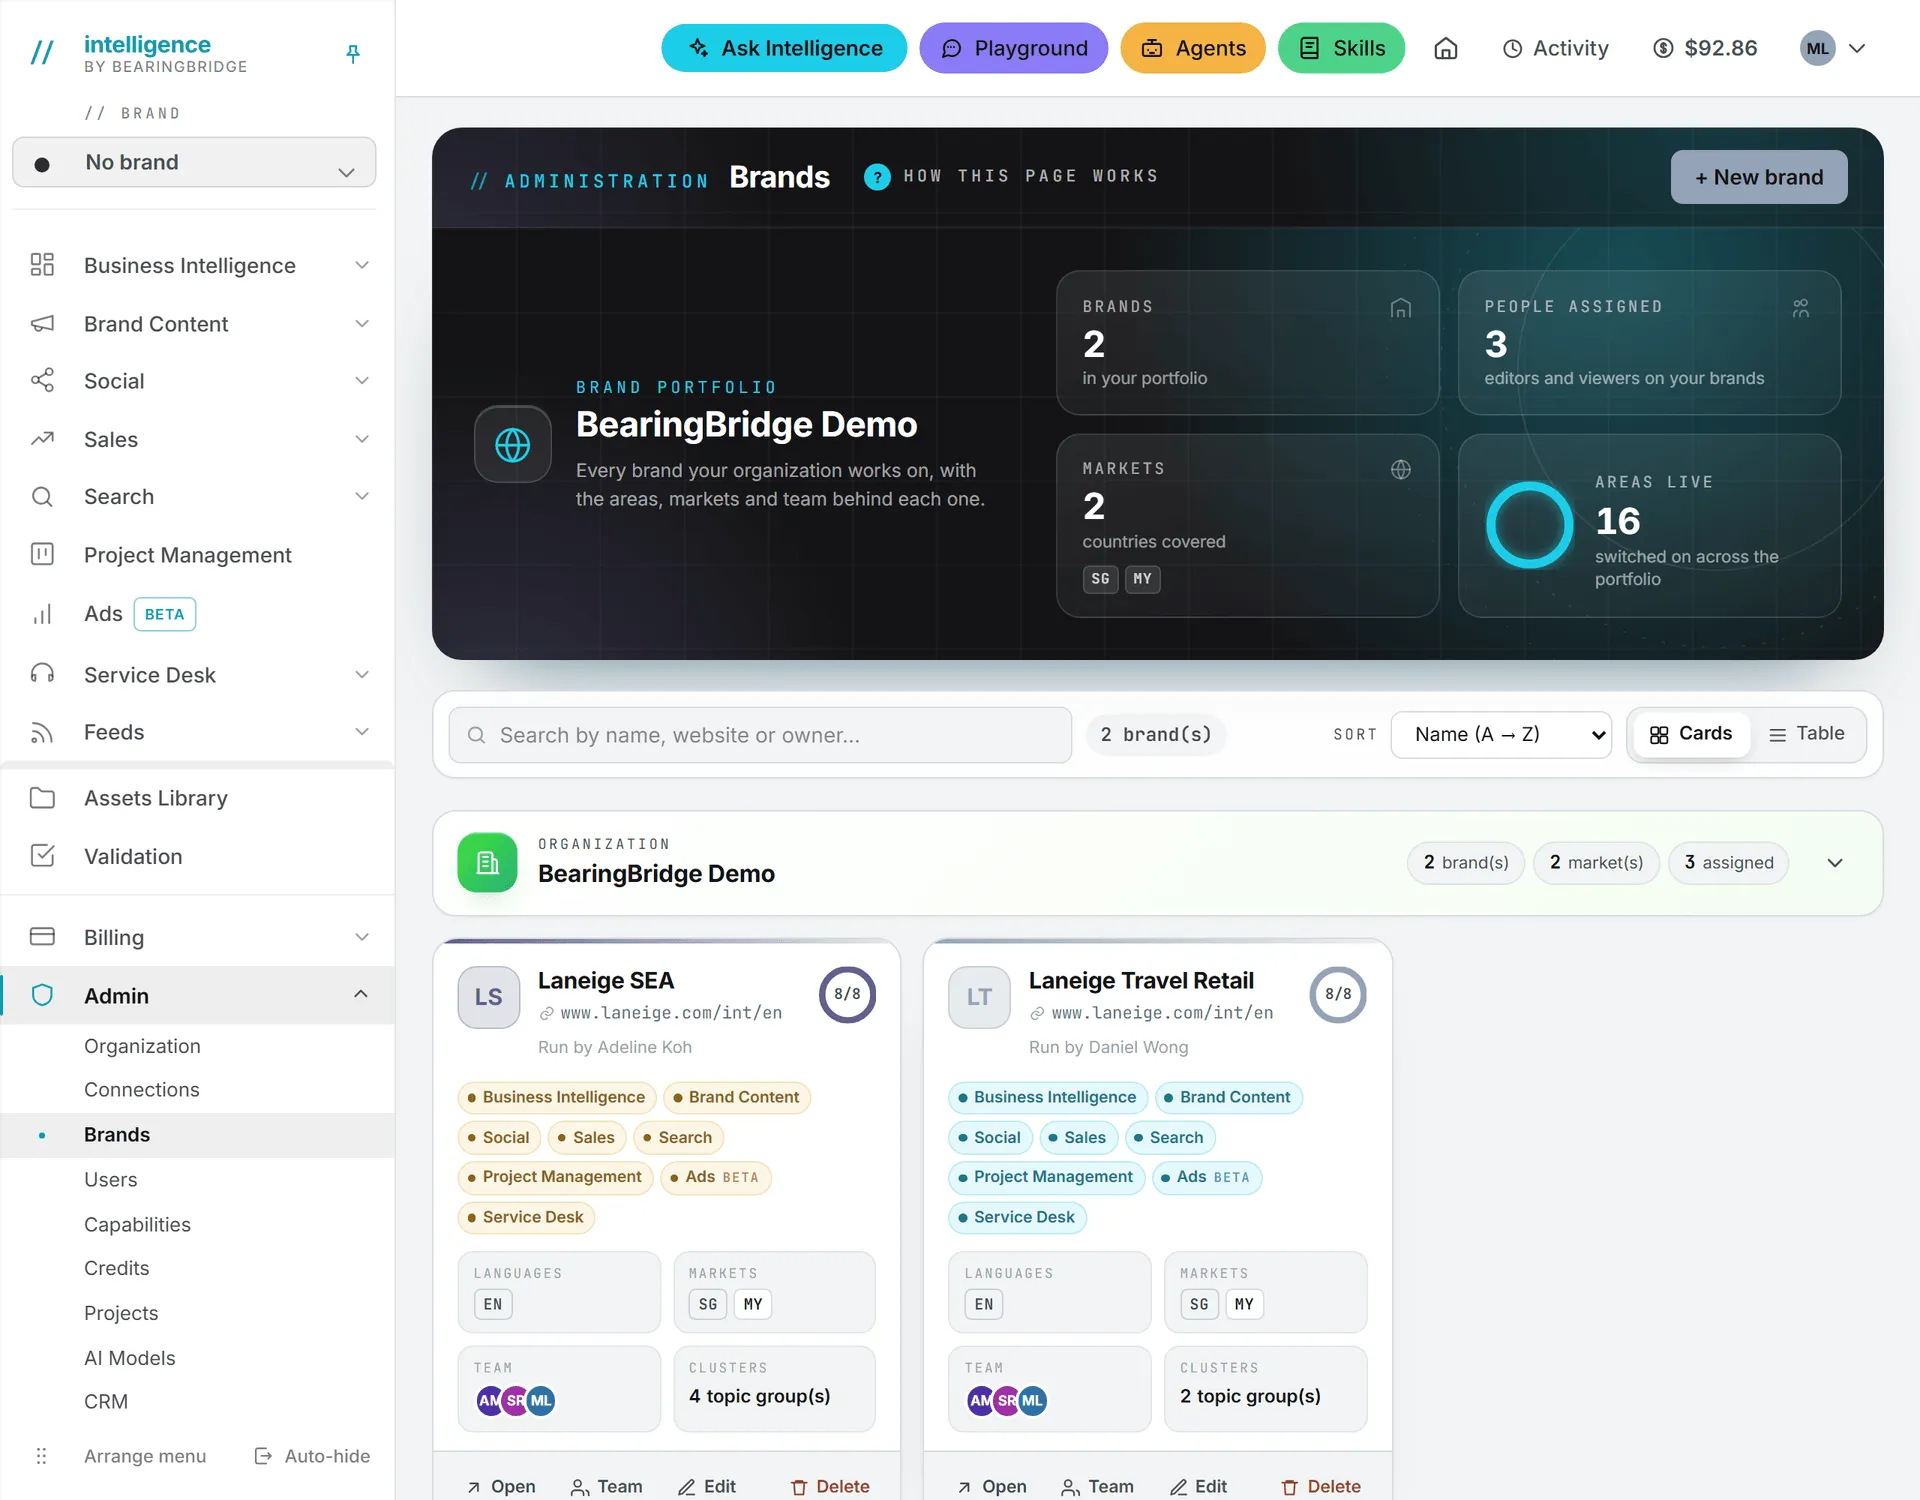Screen dimensions: 1920x1500
Task: Click the 3 assigned pill
Action: point(1728,863)
